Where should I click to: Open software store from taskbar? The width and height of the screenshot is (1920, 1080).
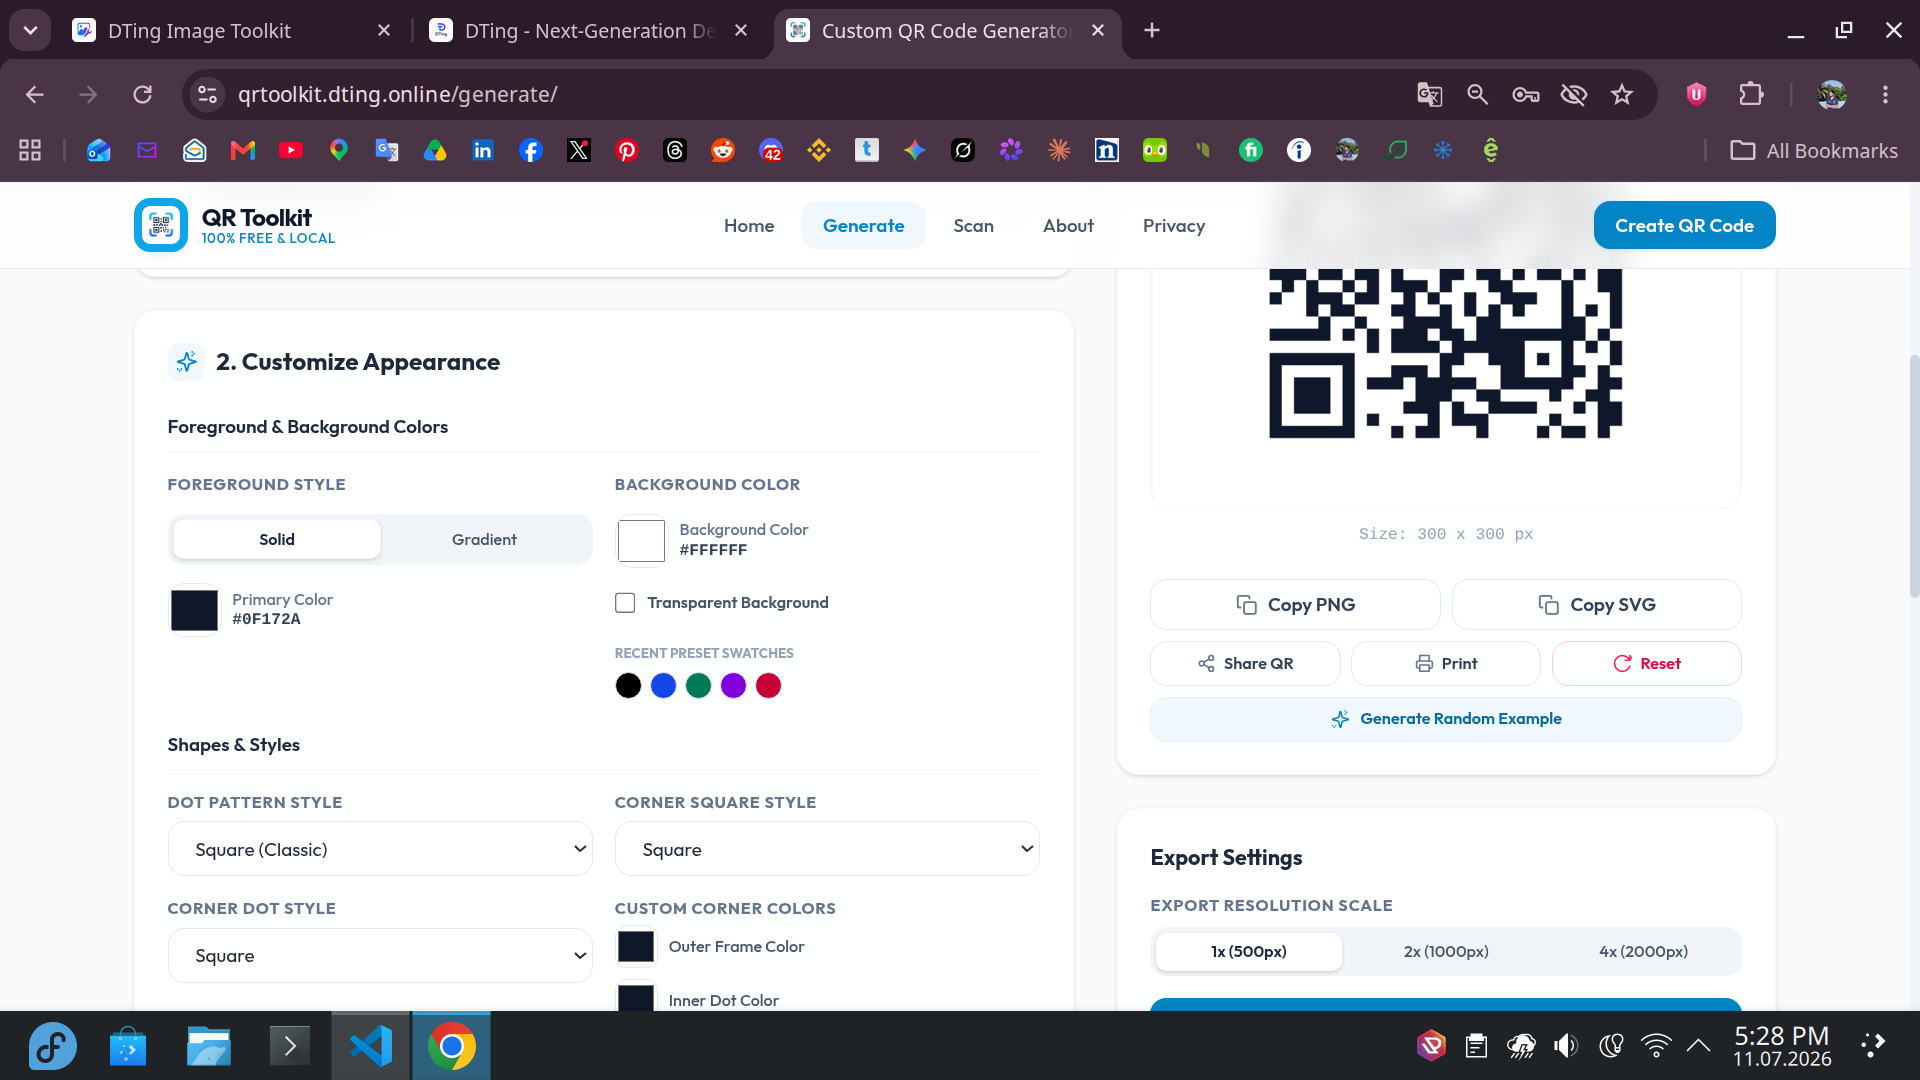pos(128,1046)
